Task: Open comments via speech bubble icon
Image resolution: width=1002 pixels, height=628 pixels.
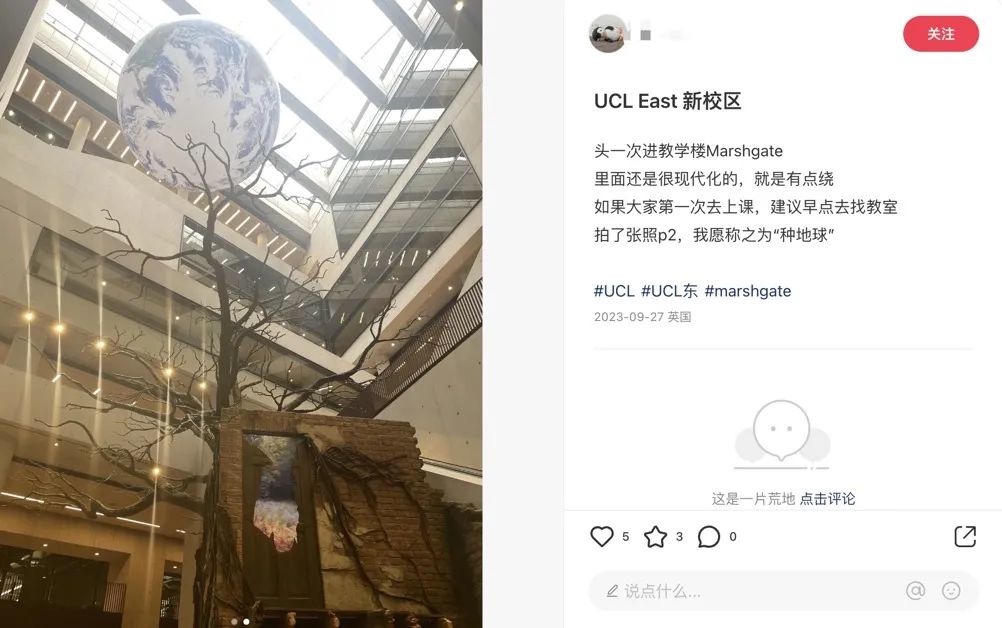Action: [x=709, y=537]
